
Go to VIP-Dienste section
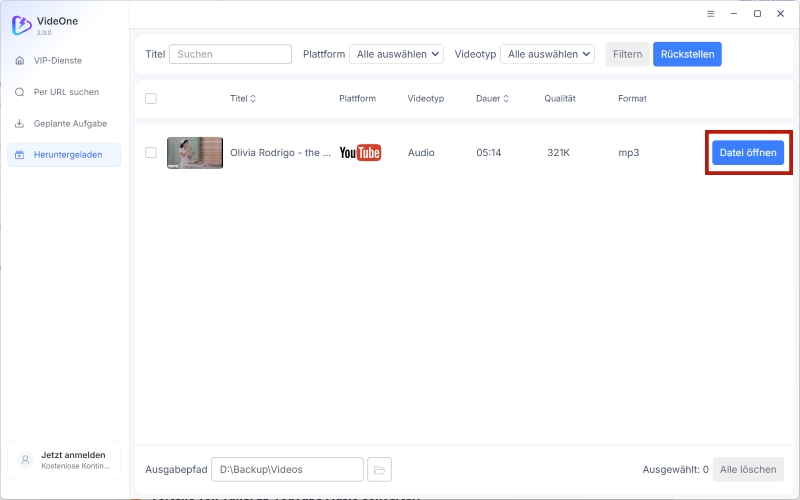click(64, 61)
